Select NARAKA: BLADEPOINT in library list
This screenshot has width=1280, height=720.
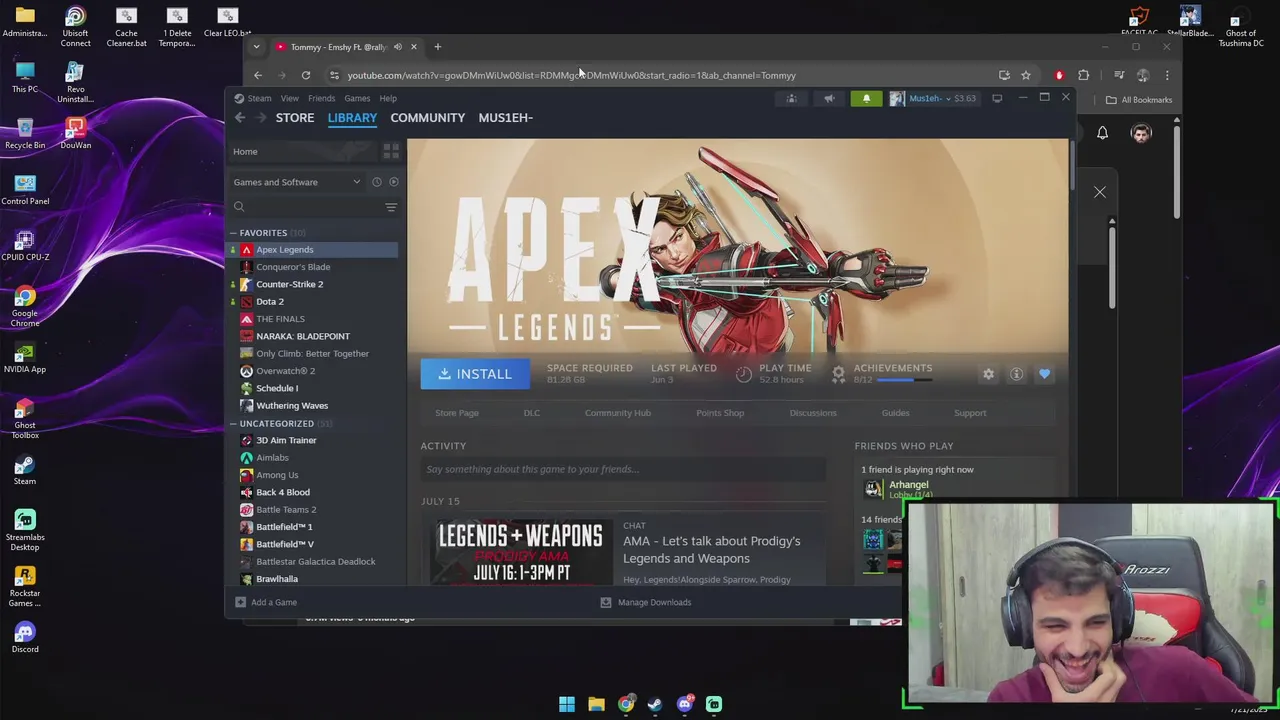(x=302, y=336)
